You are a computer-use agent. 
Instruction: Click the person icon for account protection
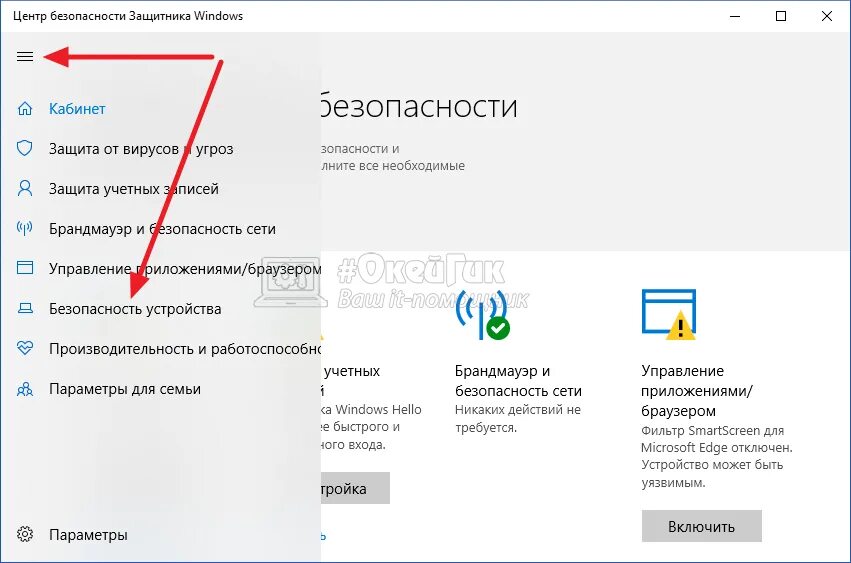[x=25, y=188]
